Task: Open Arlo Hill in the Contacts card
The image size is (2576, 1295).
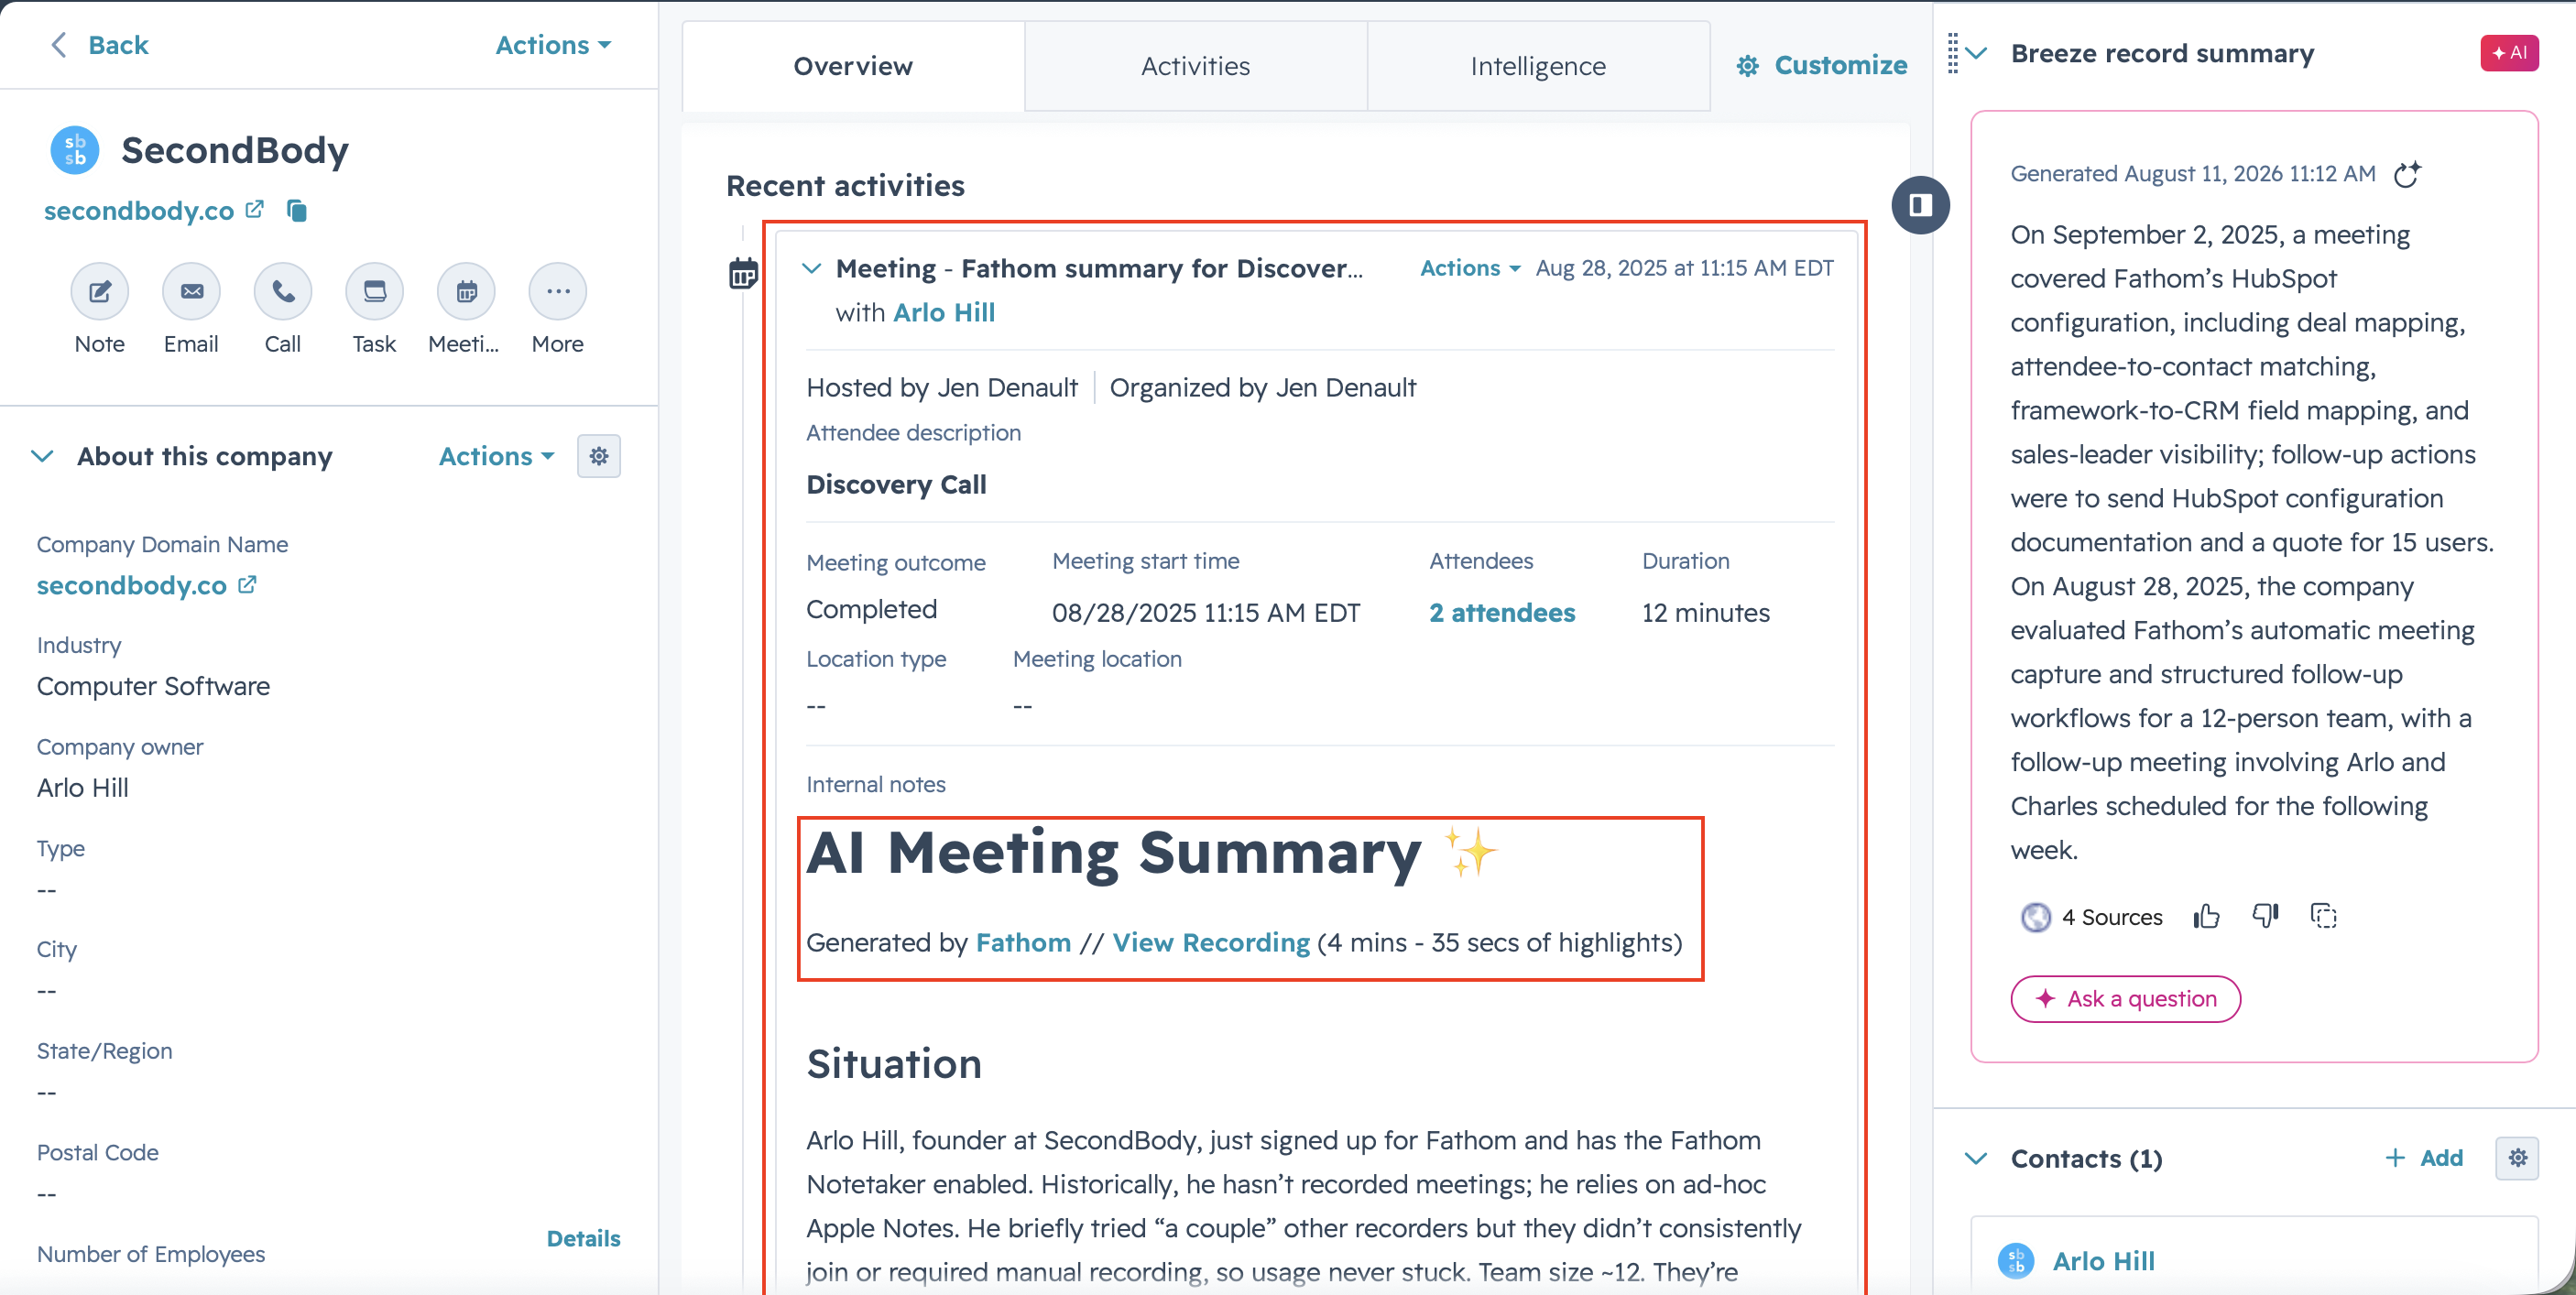Action: click(2104, 1261)
